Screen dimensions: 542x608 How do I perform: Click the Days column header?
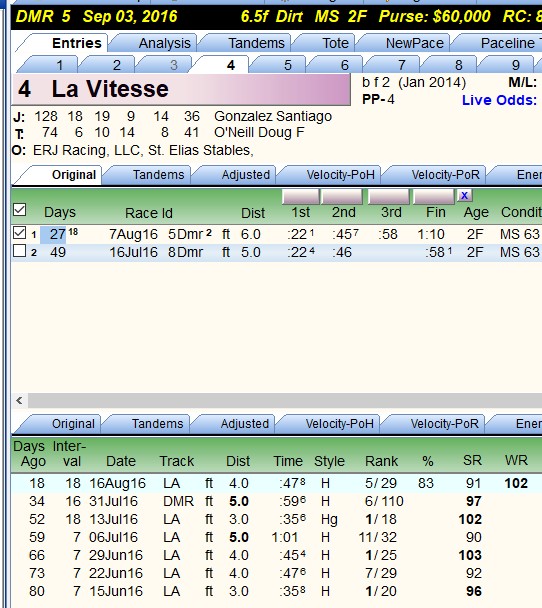(60, 212)
